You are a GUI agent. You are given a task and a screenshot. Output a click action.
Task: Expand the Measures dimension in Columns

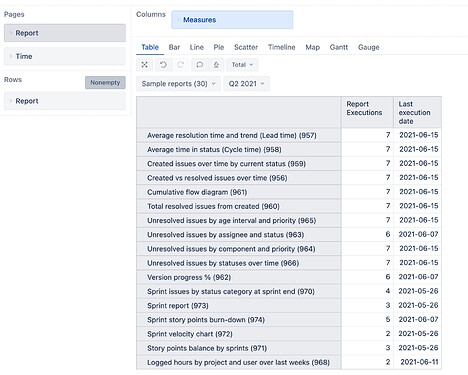tap(232, 20)
